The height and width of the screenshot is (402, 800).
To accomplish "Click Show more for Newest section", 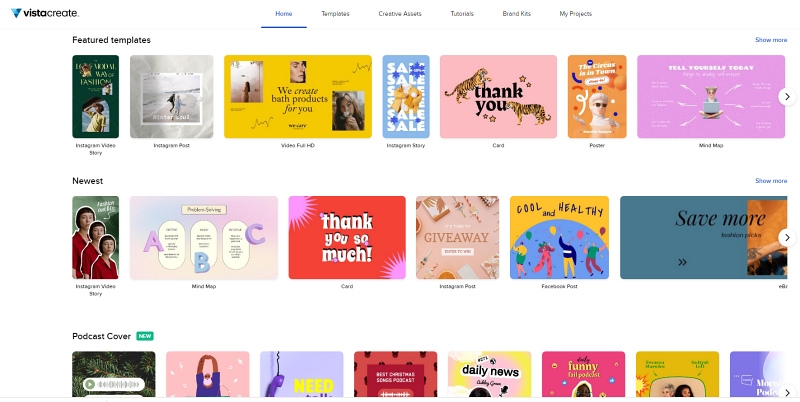I will [771, 181].
